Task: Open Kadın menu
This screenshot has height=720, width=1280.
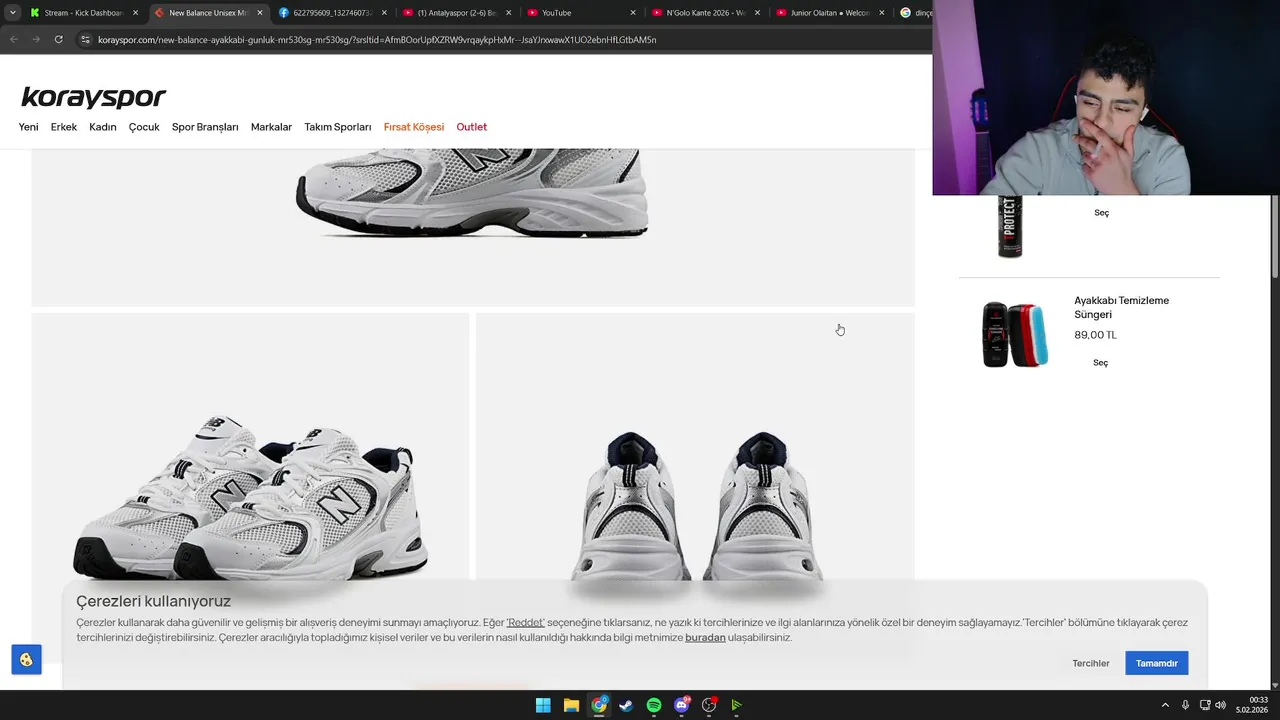Action: [x=103, y=127]
